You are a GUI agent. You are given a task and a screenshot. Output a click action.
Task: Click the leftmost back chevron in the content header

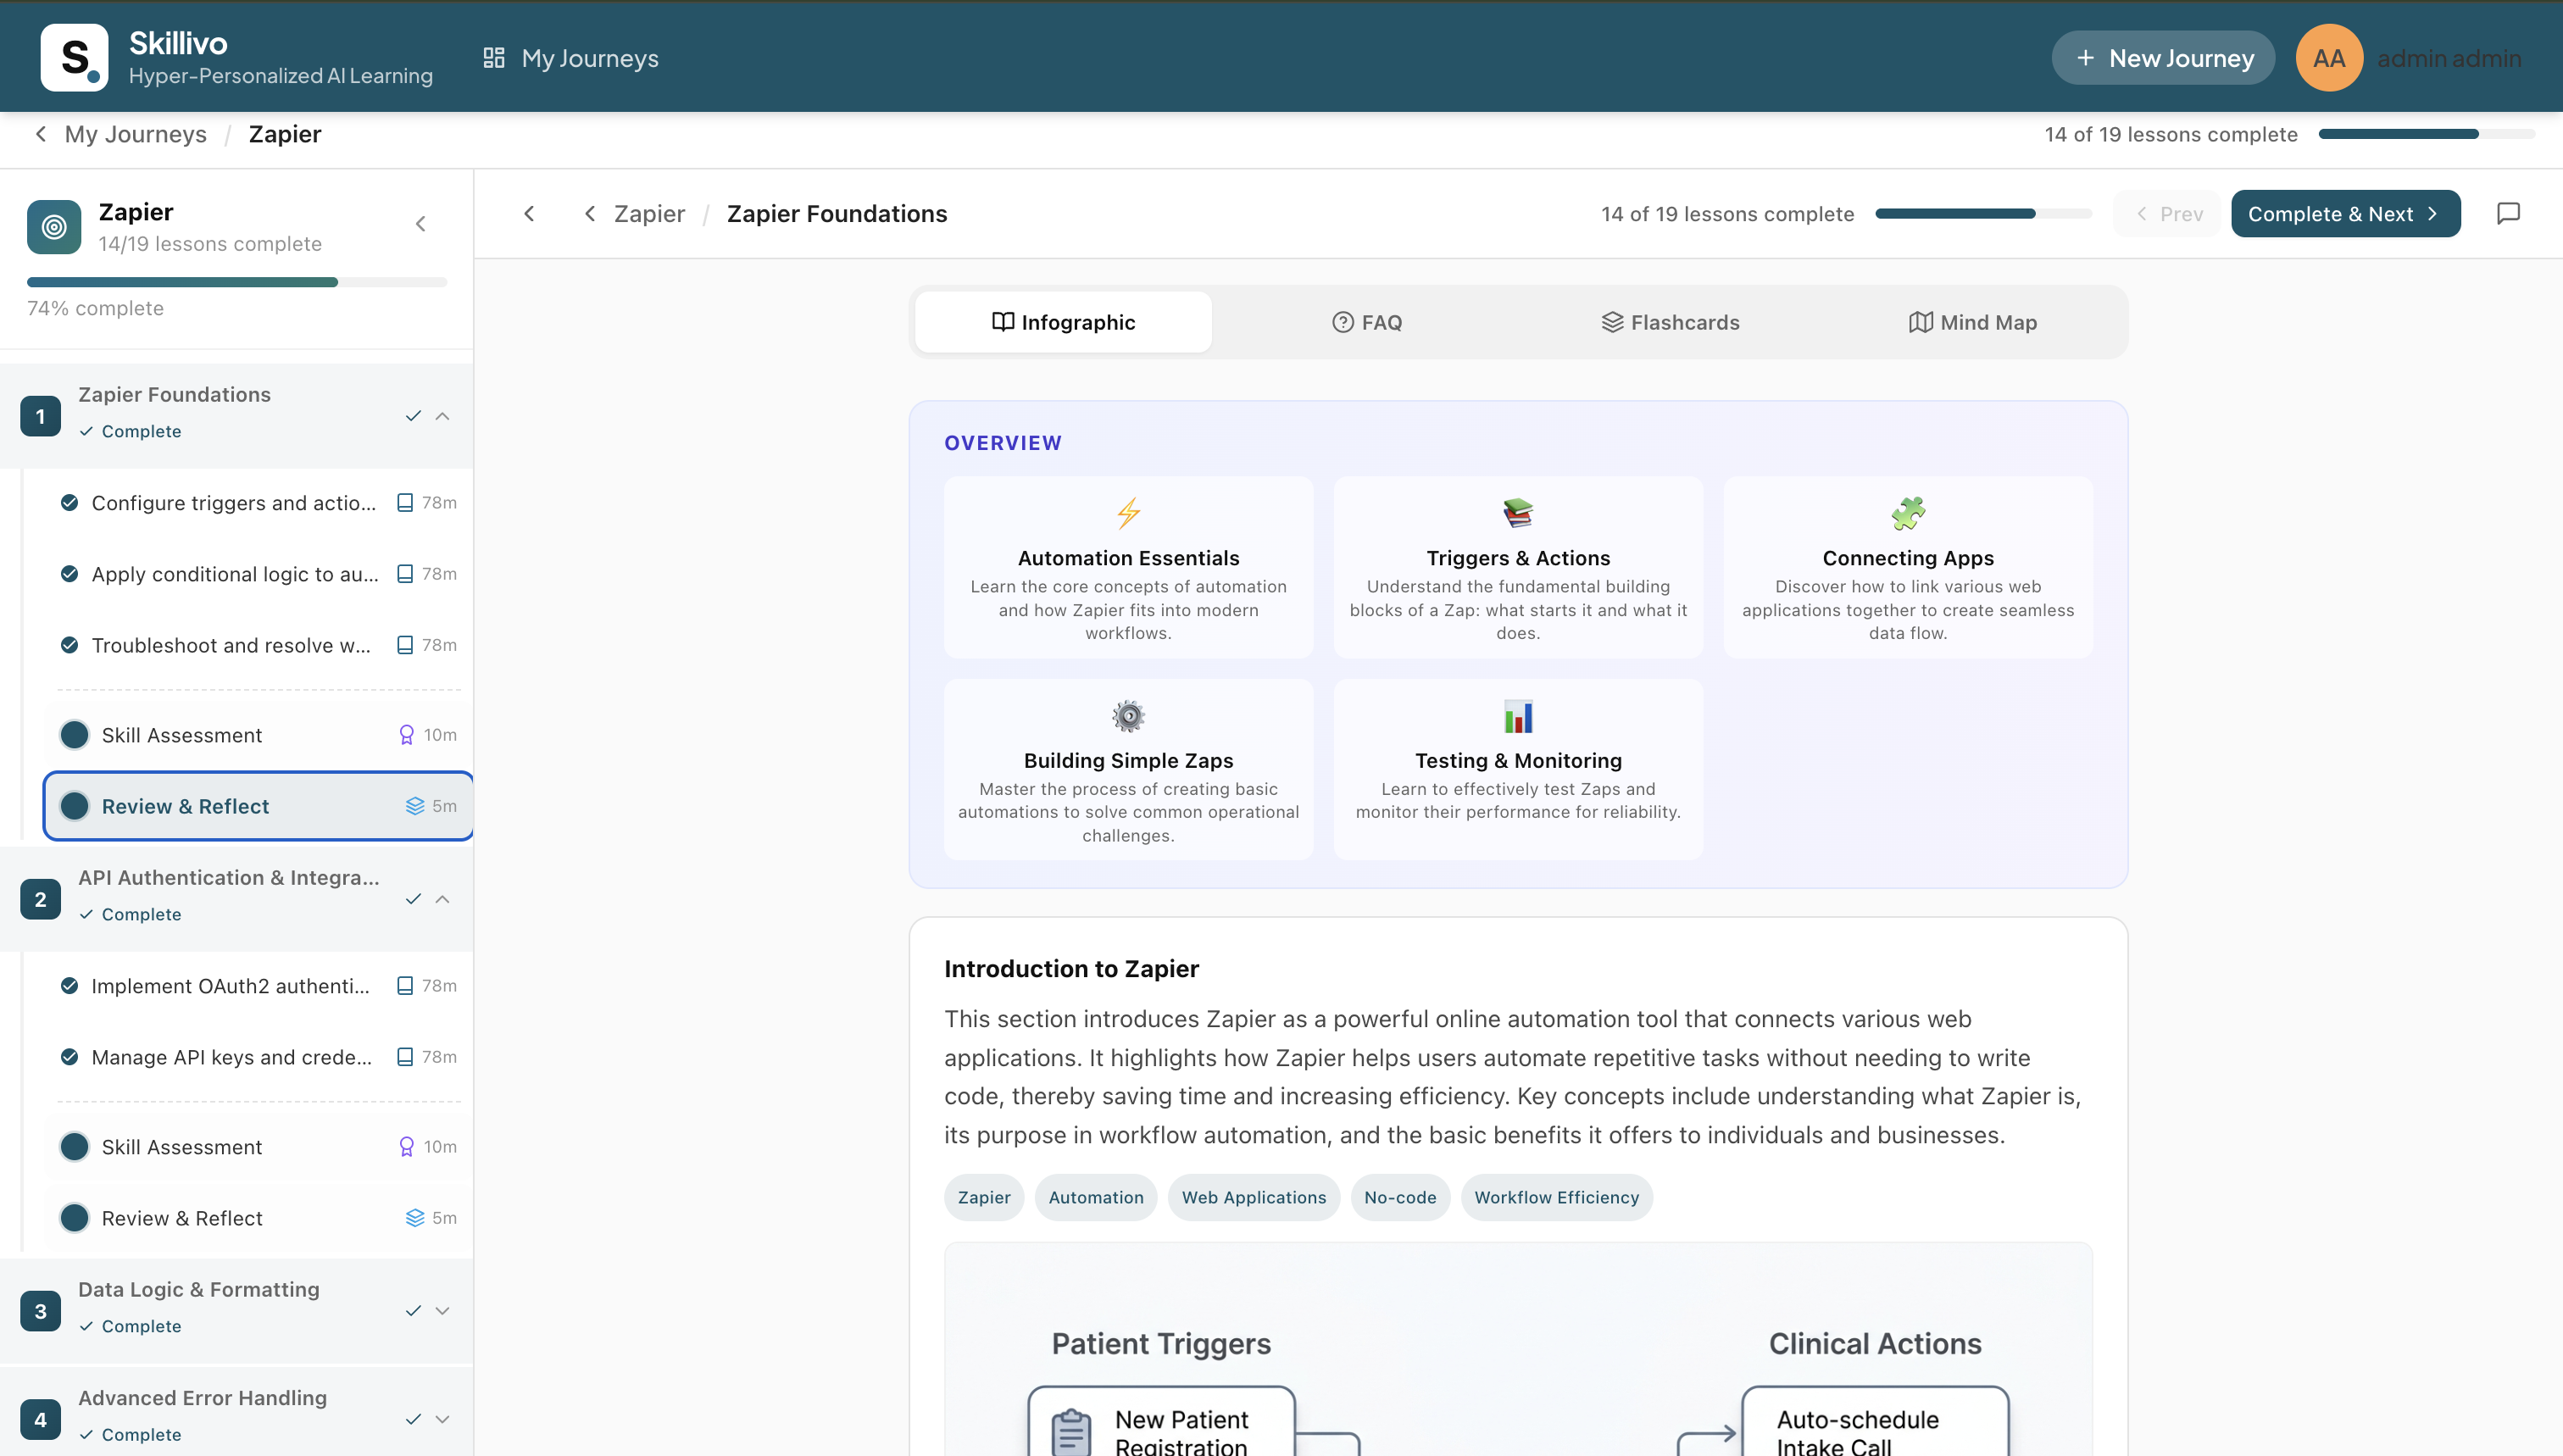[529, 213]
